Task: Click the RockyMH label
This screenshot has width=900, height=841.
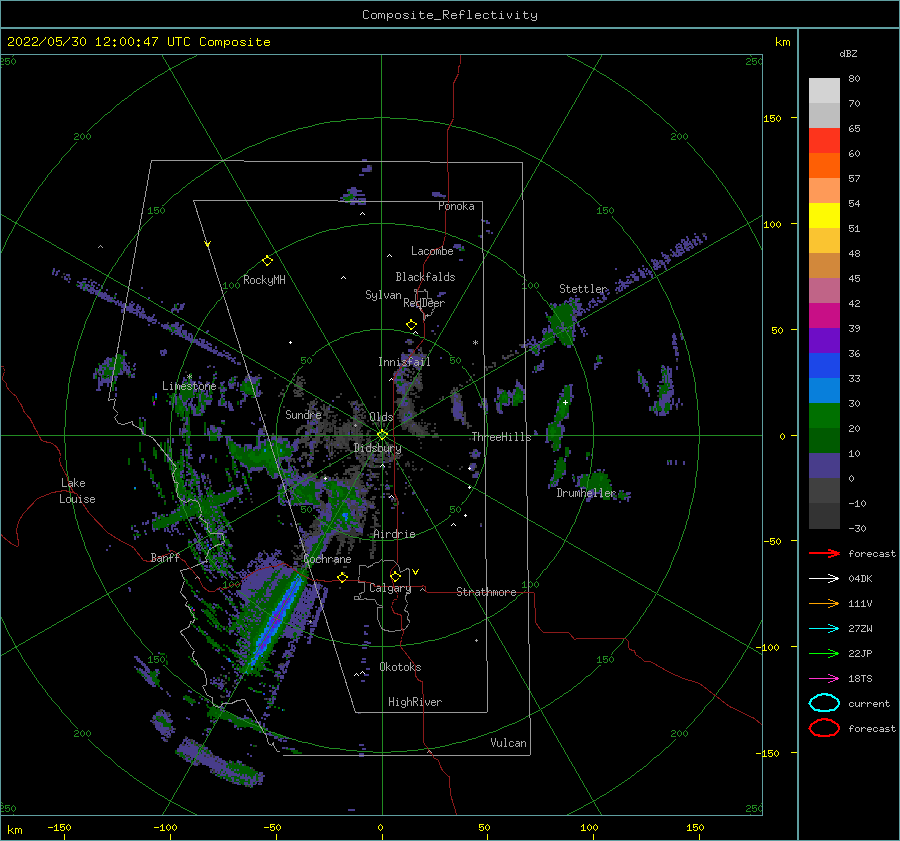Action: tap(264, 280)
